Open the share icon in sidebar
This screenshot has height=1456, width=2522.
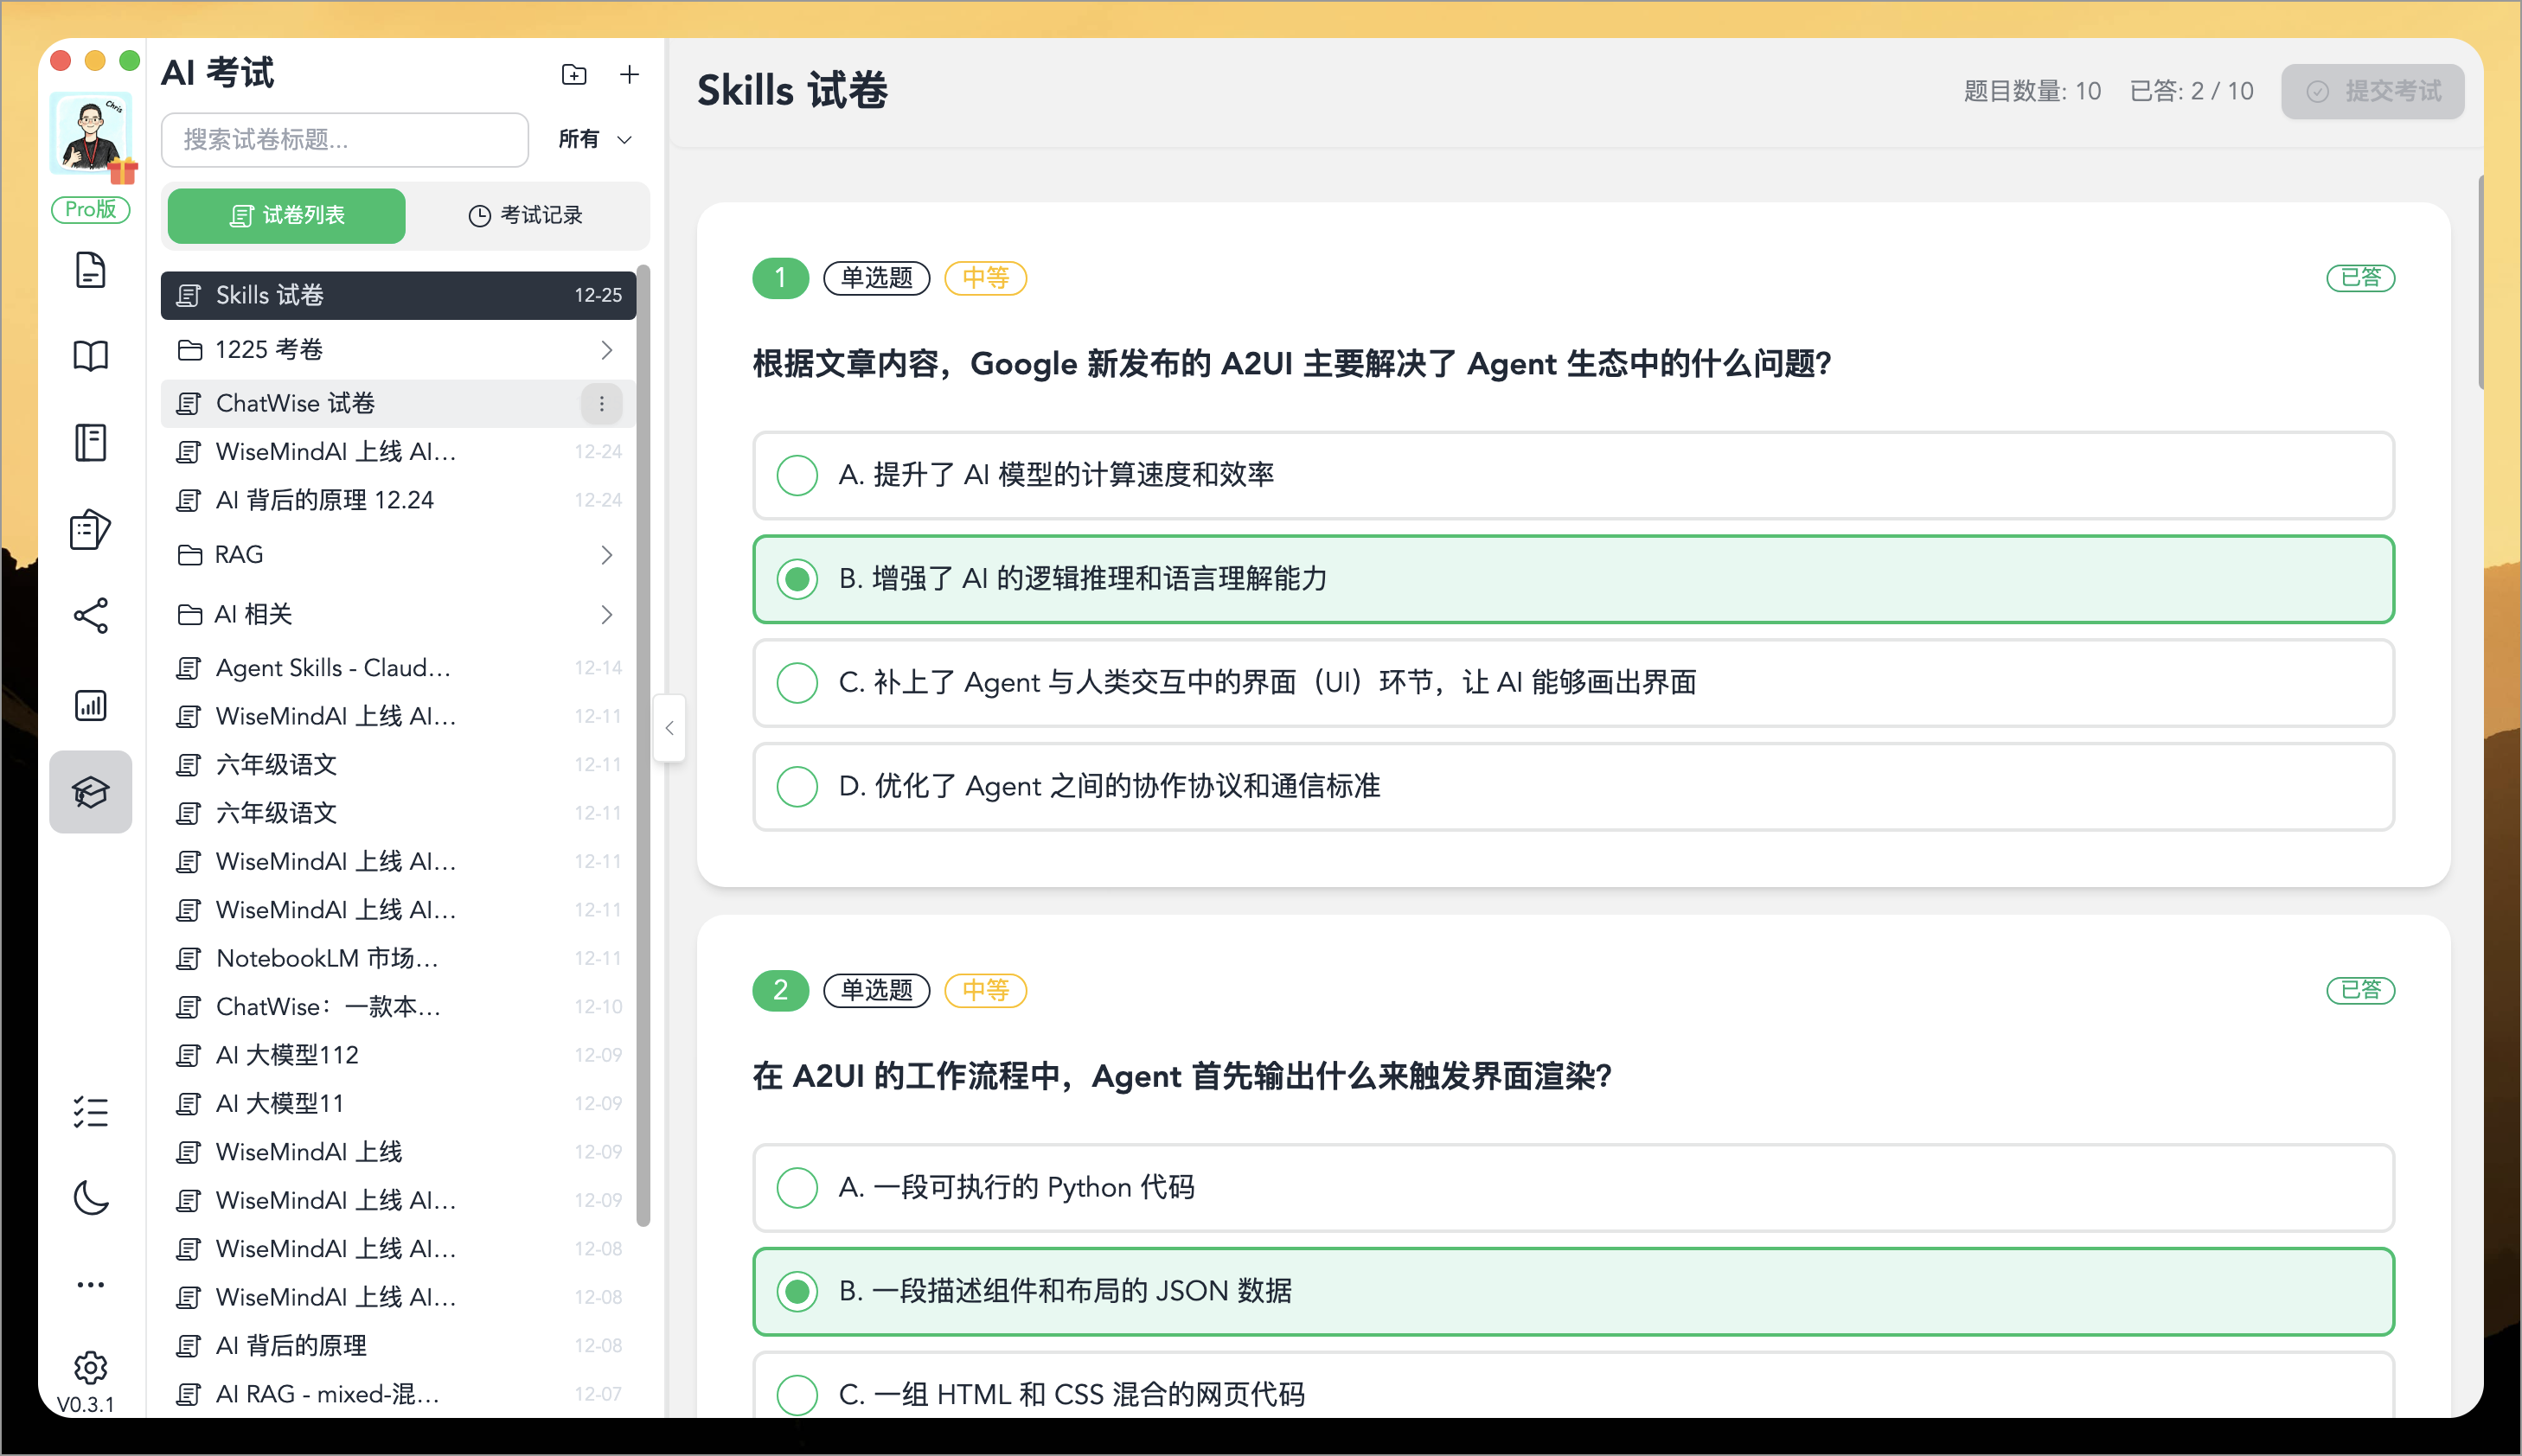tap(91, 616)
